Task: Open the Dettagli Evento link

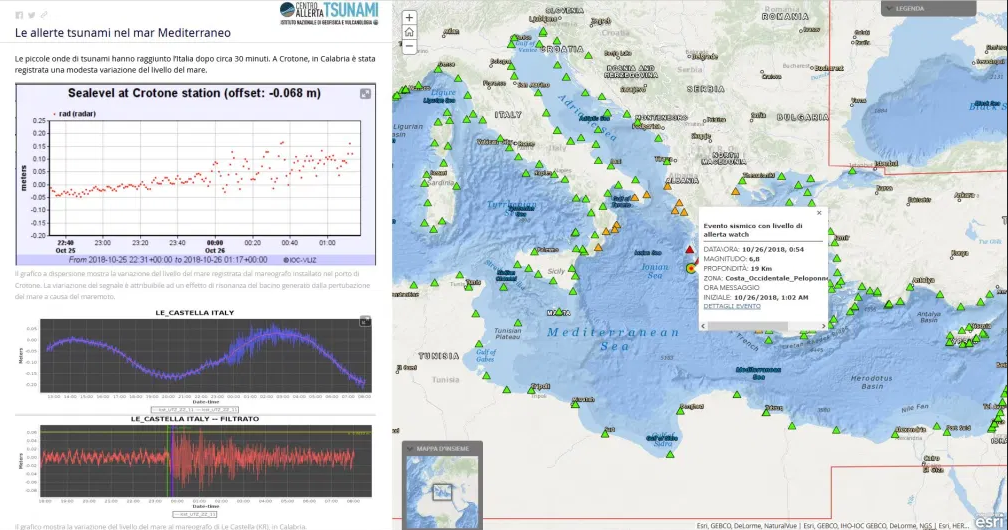Action: coord(731,306)
